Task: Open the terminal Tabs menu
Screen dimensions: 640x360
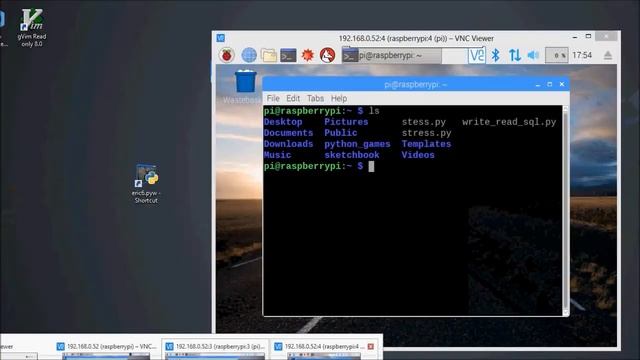Action: [315, 98]
